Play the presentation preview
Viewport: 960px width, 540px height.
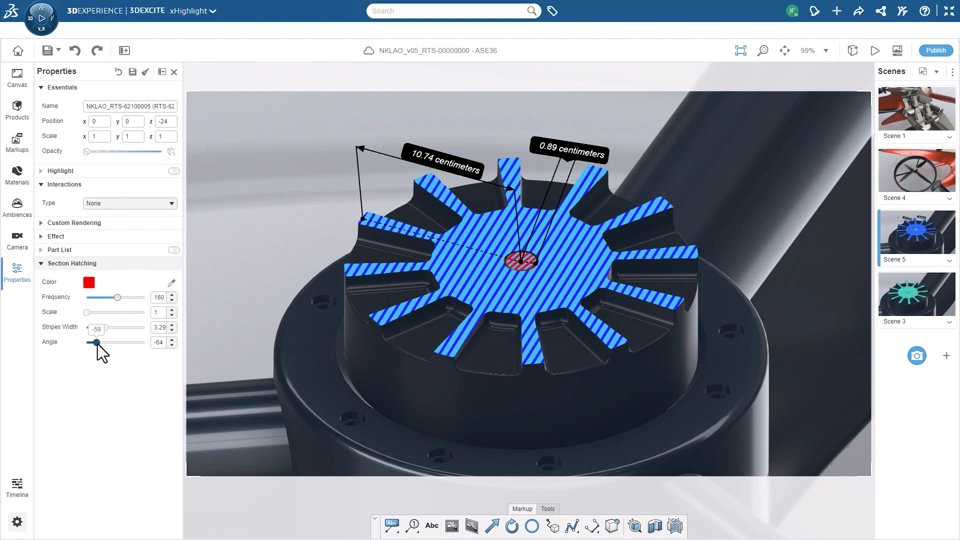coord(875,50)
